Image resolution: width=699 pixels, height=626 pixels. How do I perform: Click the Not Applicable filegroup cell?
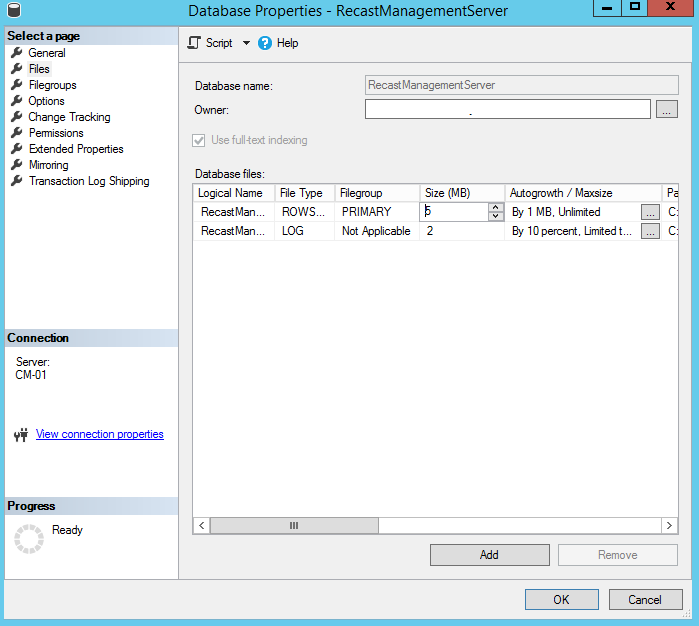377,231
